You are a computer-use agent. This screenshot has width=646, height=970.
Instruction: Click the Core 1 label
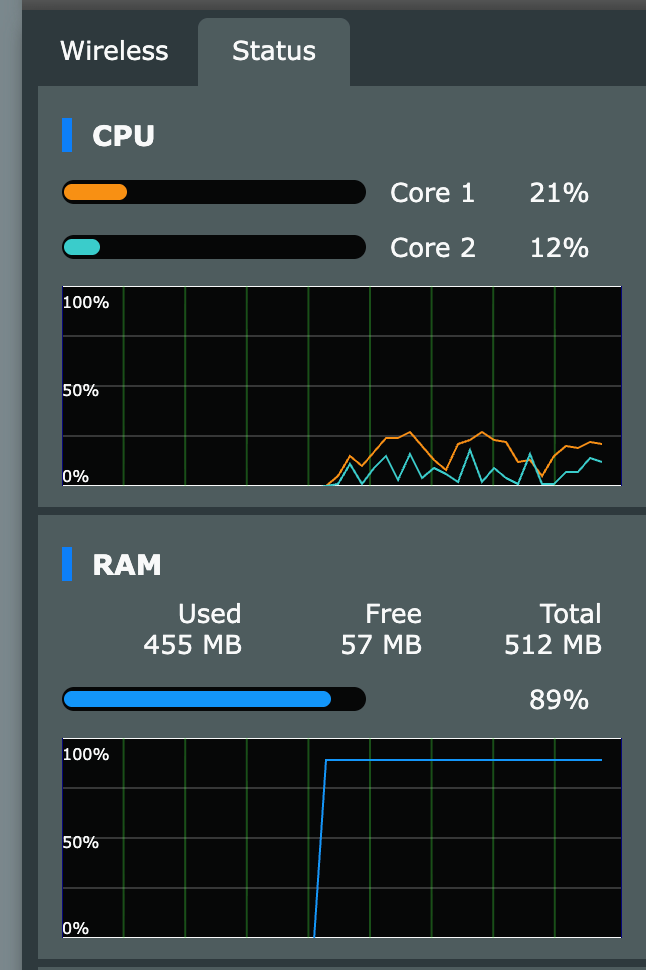tap(432, 193)
